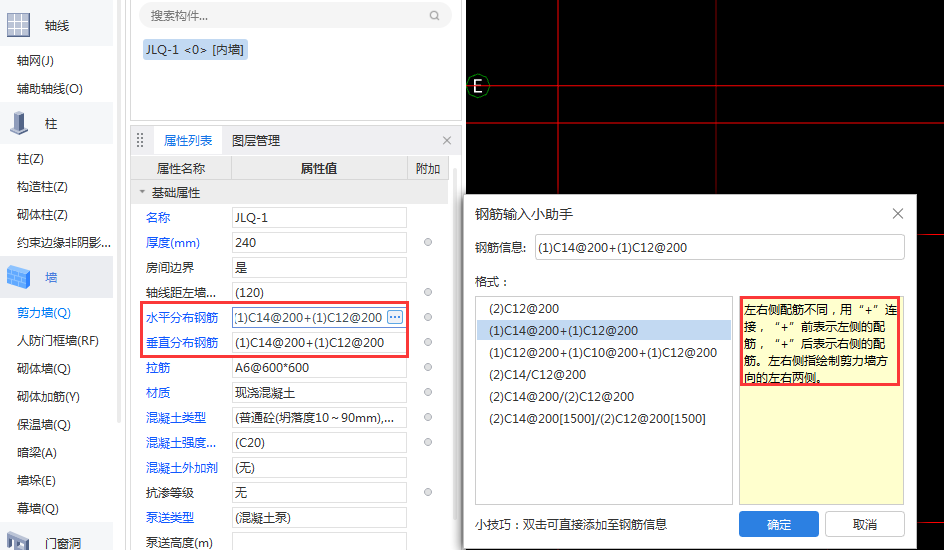Select 暗梁(A) in sidebar
The width and height of the screenshot is (944, 550).
[x=37, y=453]
